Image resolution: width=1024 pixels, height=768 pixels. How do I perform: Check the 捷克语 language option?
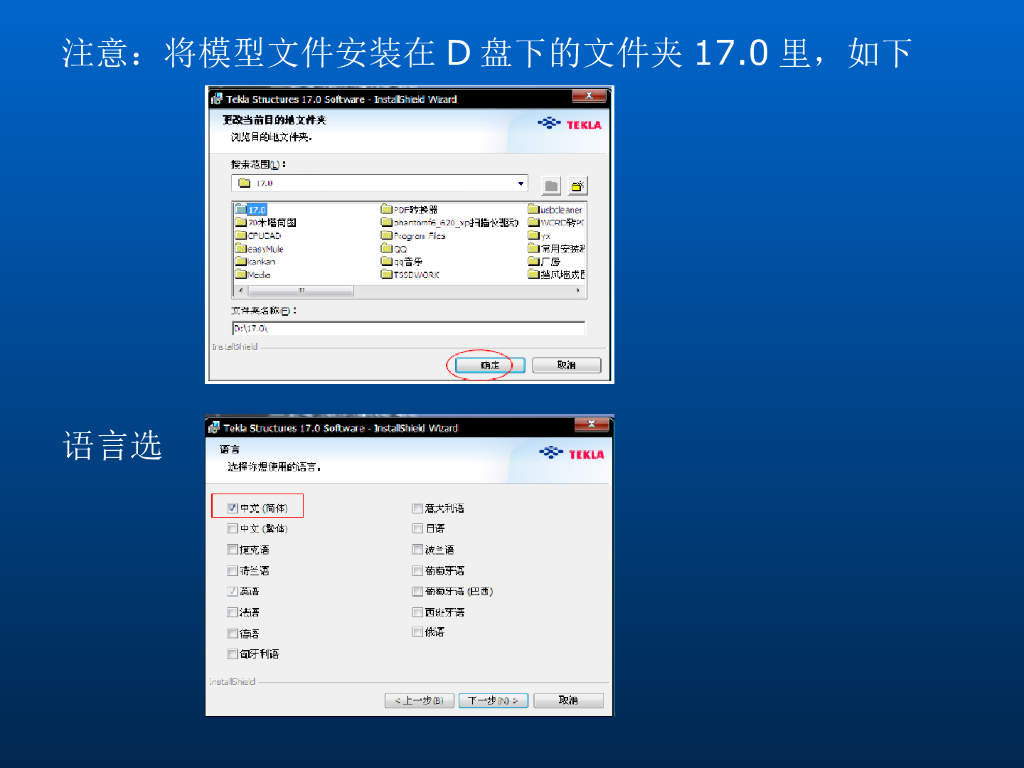coord(232,549)
